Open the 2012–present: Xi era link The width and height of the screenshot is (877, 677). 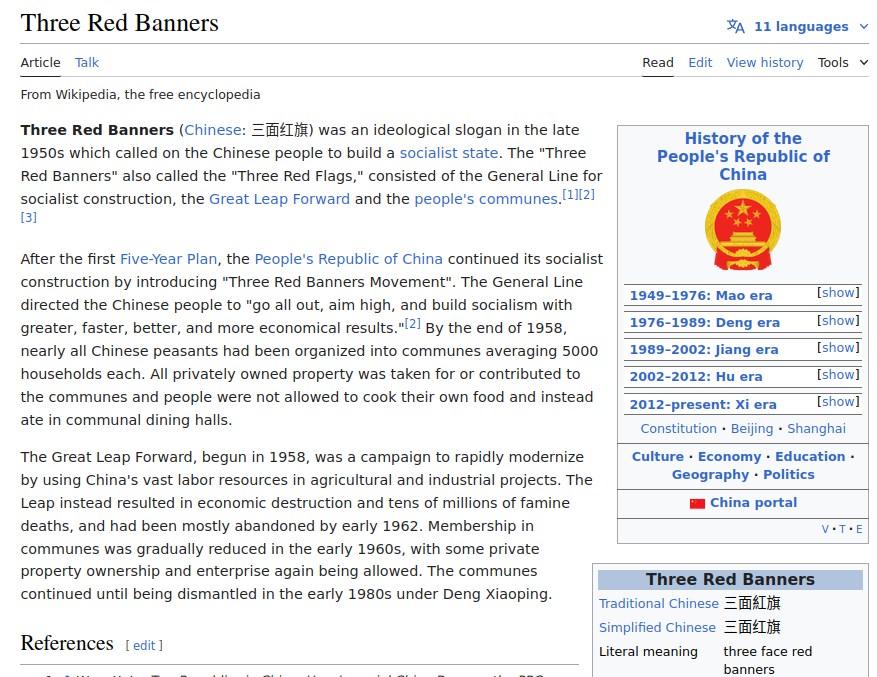[x=703, y=405]
